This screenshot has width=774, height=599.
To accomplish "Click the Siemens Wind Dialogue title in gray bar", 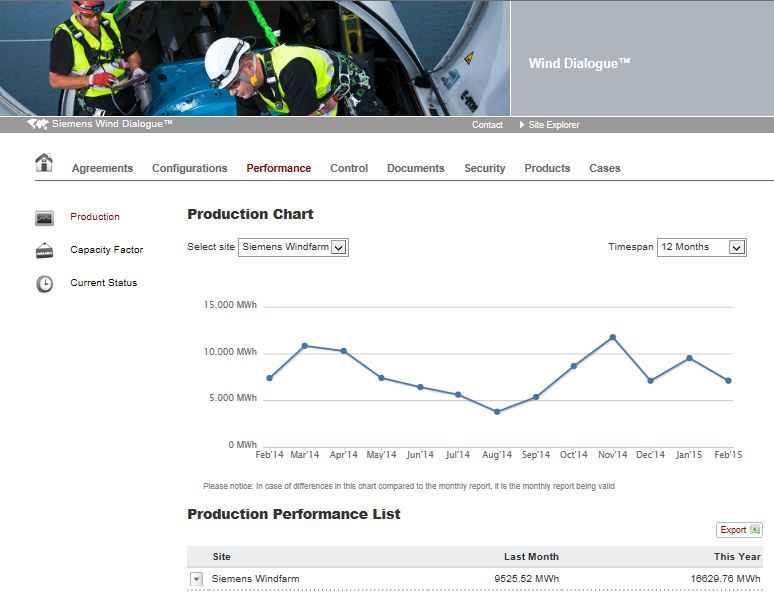I will point(112,124).
